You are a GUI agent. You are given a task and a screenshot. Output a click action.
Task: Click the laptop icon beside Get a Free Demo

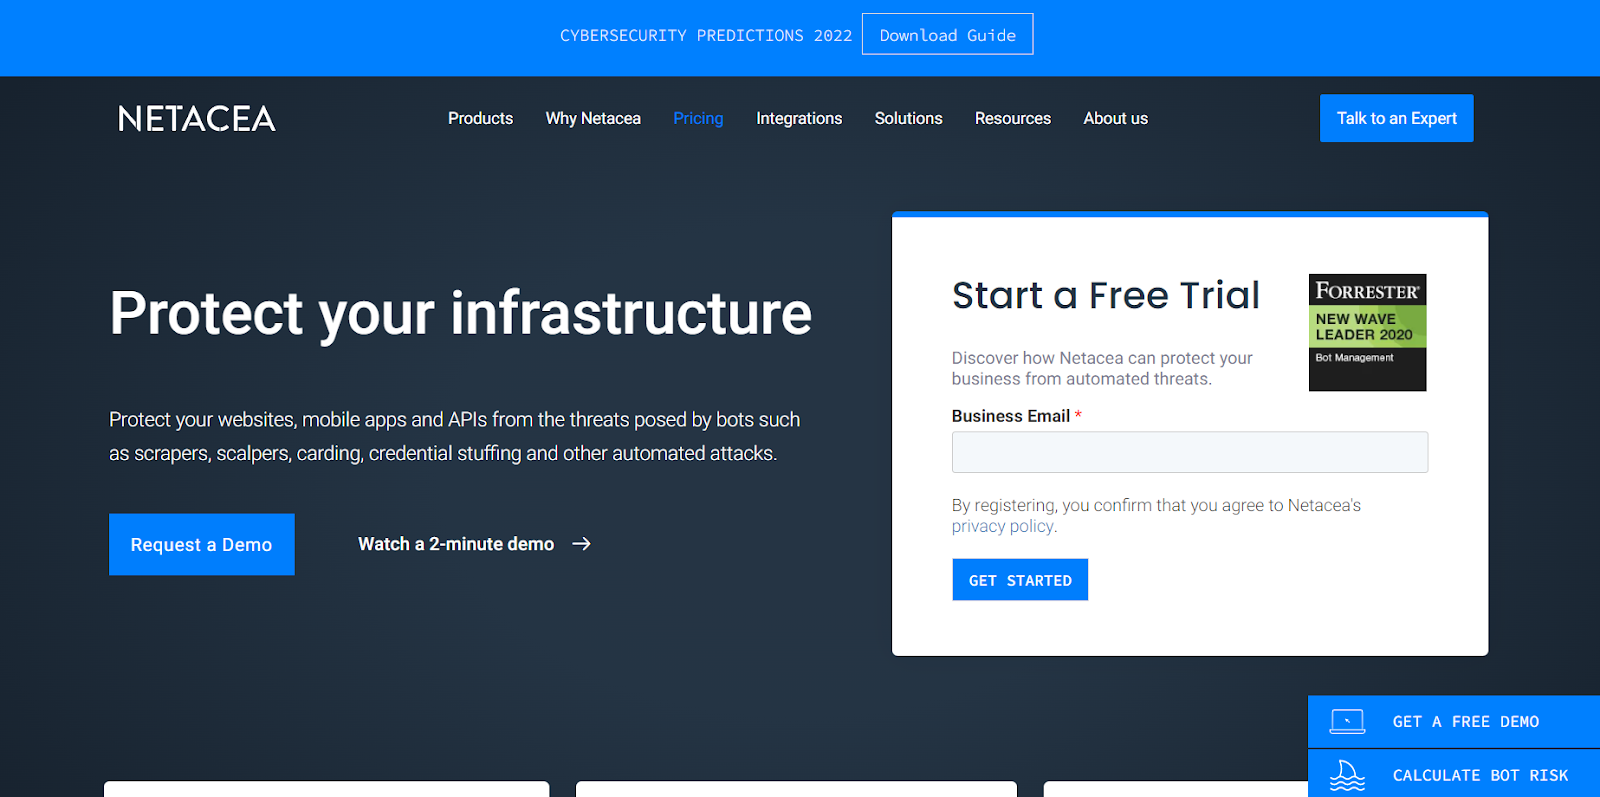point(1347,722)
